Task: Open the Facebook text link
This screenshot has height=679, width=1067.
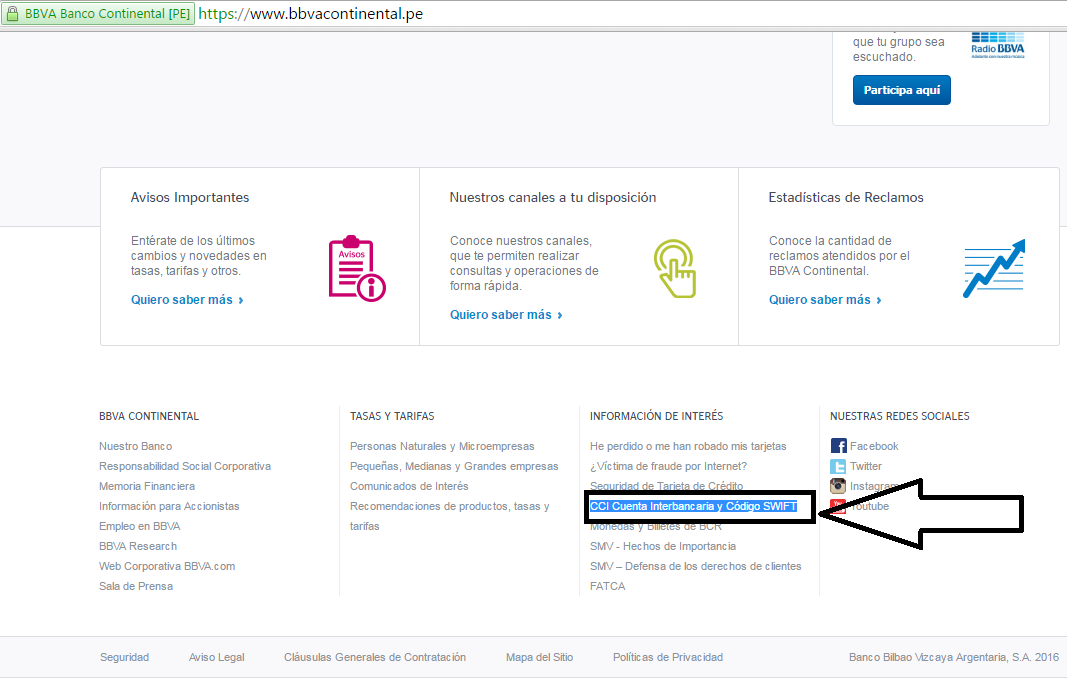Action: pos(874,446)
